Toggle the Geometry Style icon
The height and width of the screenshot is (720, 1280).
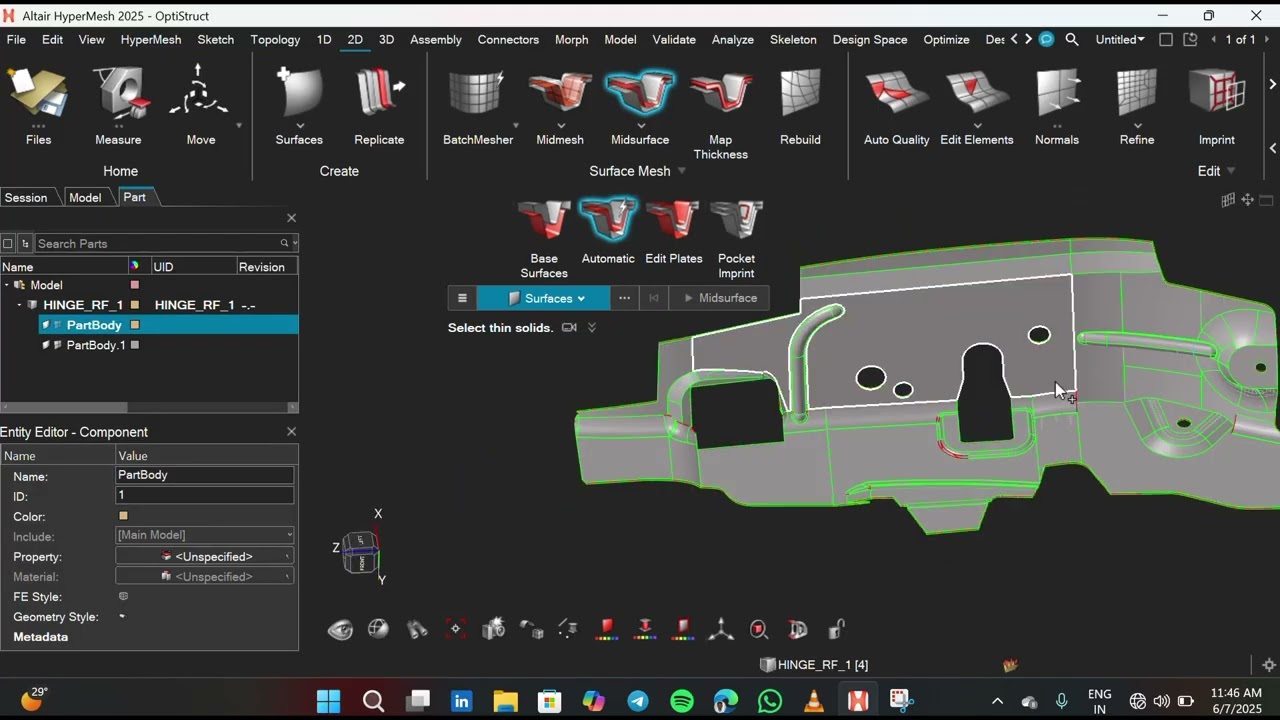pyautogui.click(x=122, y=616)
